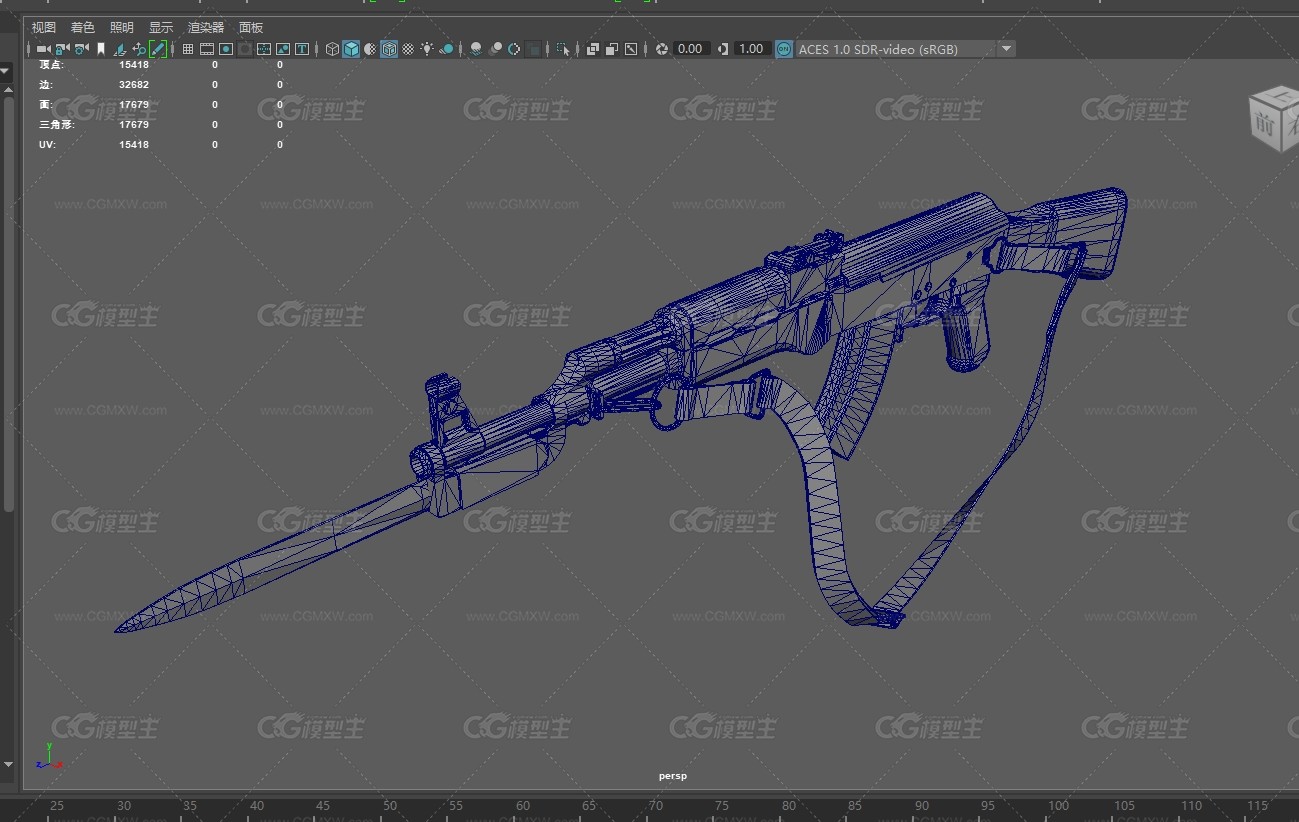The height and width of the screenshot is (822, 1299).
Task: Open the 渲染器 (Renderer) panel menu
Action: click(206, 28)
